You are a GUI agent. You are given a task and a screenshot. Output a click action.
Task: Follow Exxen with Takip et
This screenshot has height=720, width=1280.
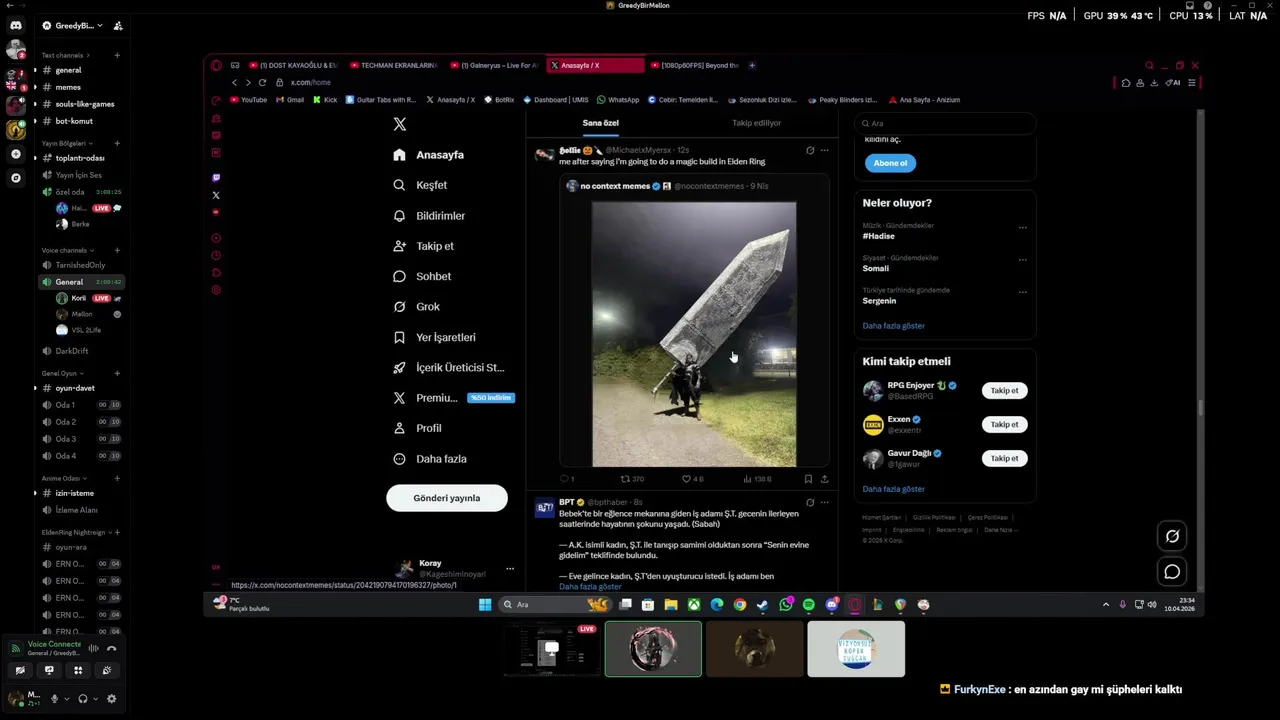(1004, 424)
